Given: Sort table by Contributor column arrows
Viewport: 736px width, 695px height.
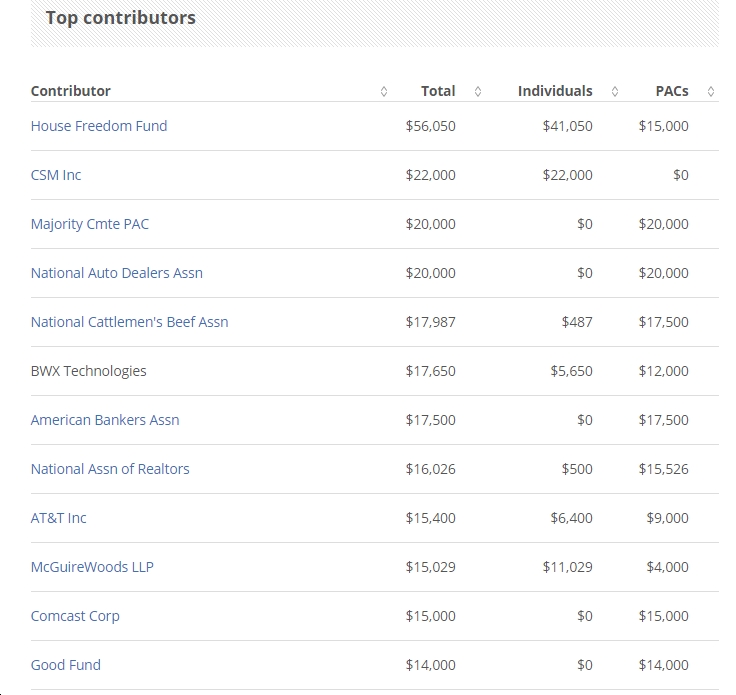Looking at the screenshot, I should 383,91.
